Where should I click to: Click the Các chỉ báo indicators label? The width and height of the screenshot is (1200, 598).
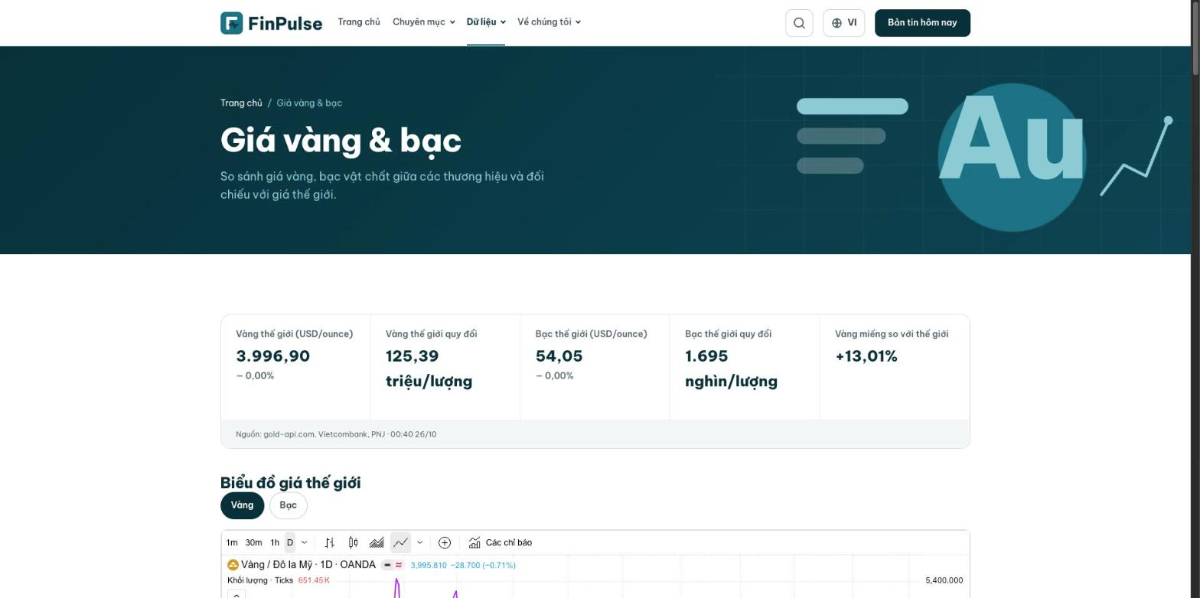coord(509,543)
